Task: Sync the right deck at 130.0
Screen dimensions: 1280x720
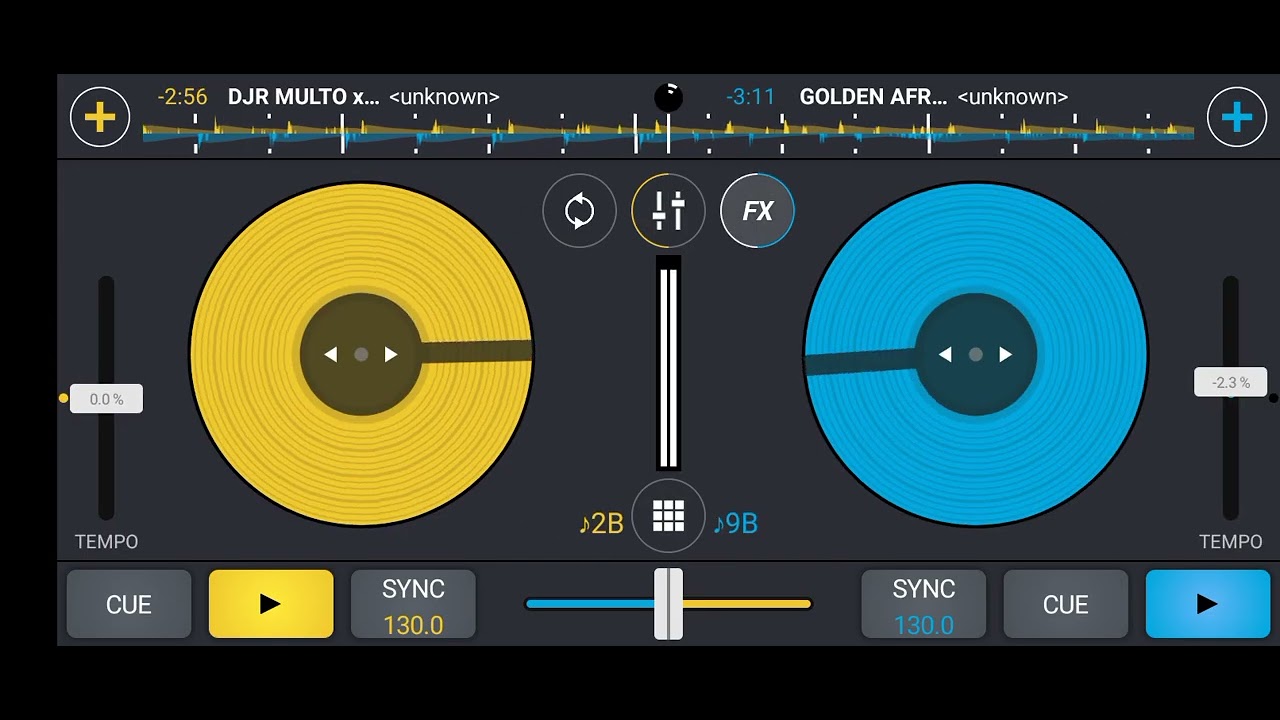Action: [924, 604]
